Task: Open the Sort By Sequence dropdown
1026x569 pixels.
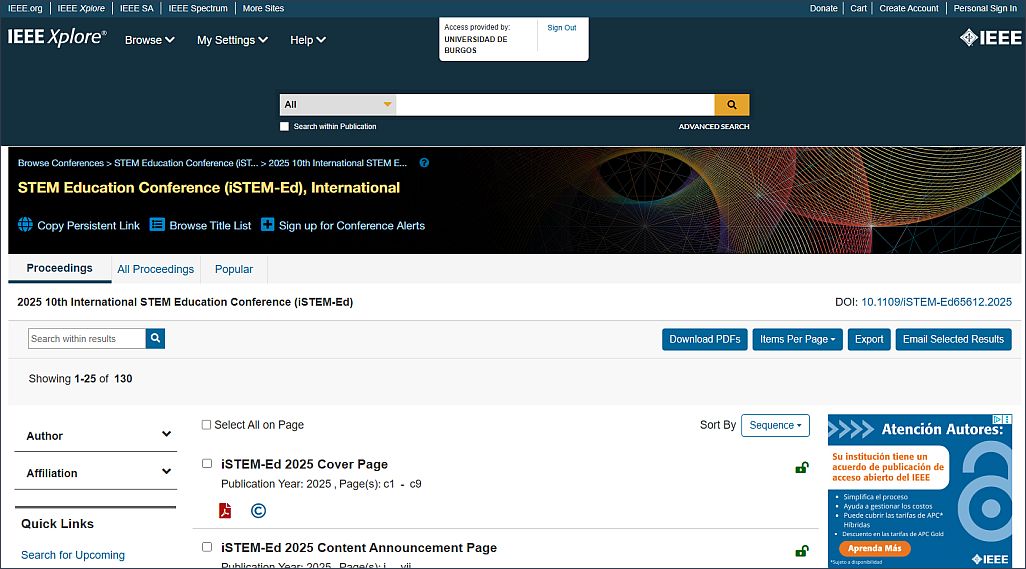Action: tap(775, 425)
